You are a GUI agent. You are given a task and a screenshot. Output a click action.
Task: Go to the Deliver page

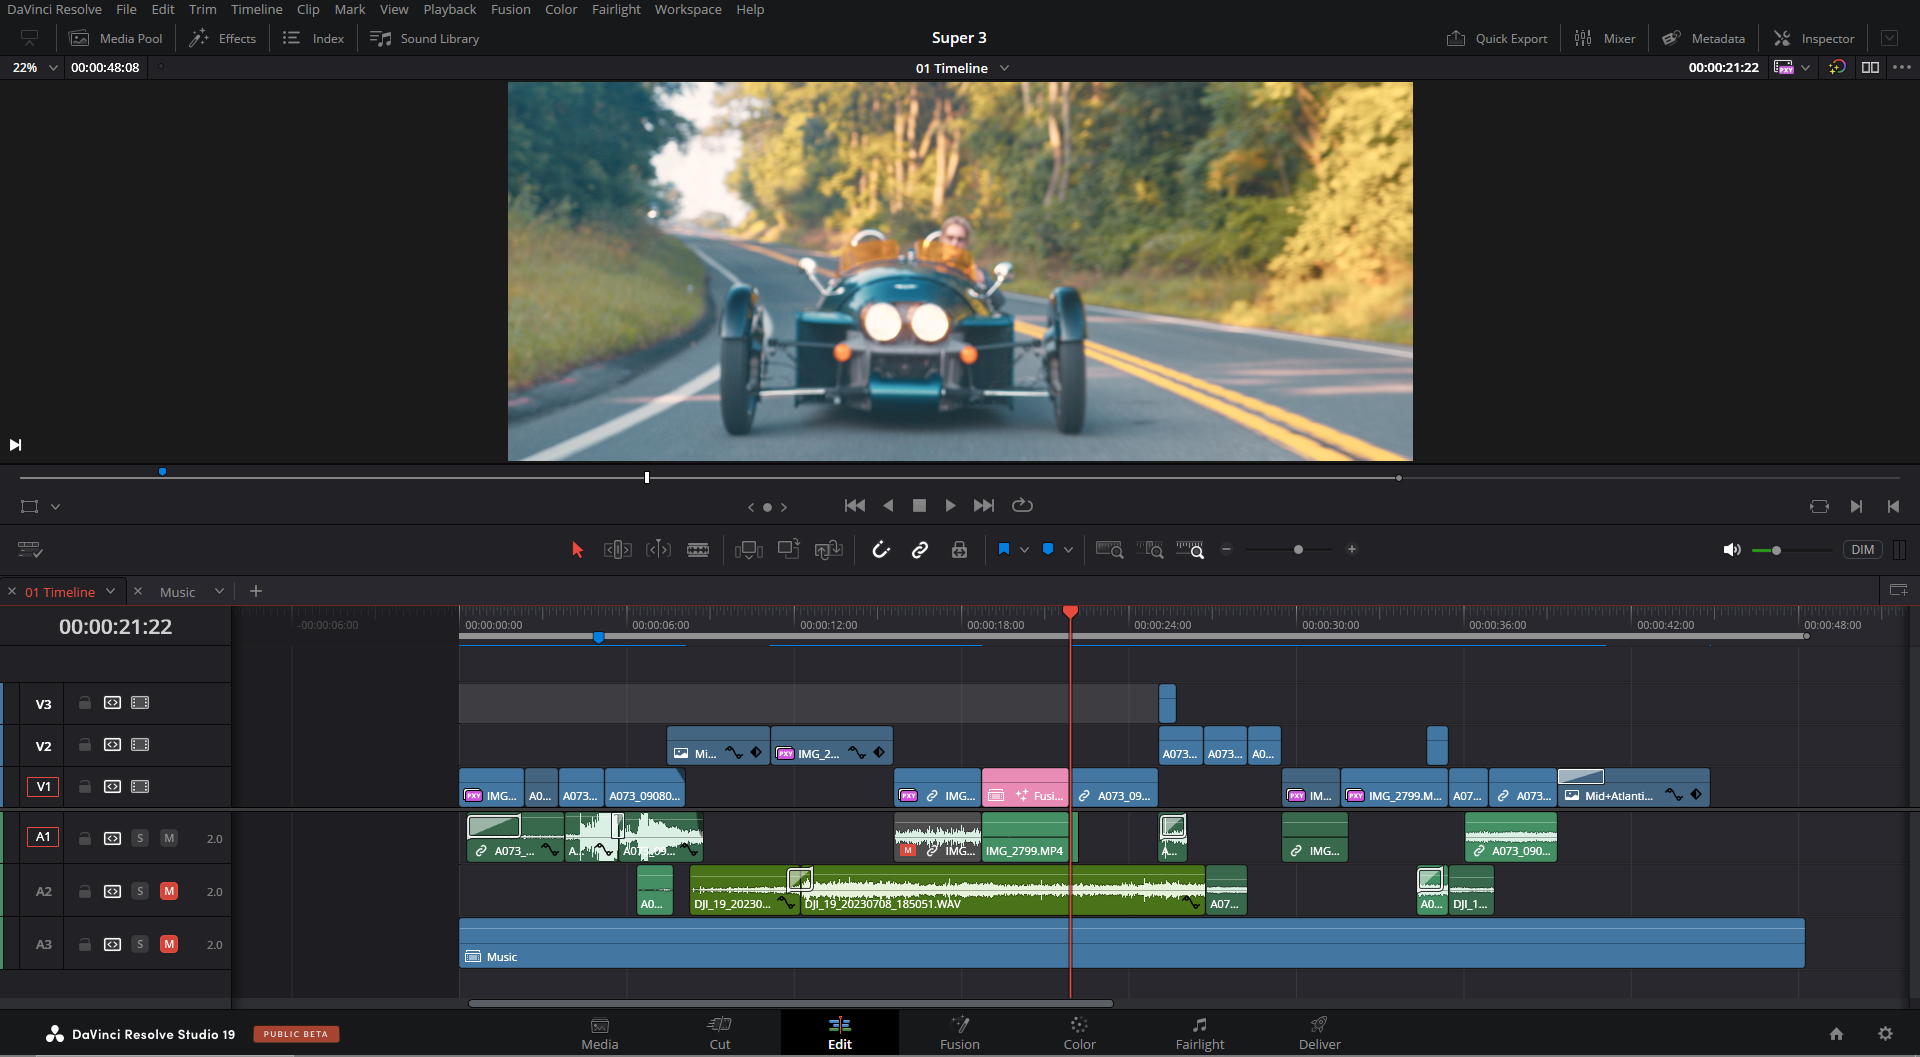point(1319,1033)
